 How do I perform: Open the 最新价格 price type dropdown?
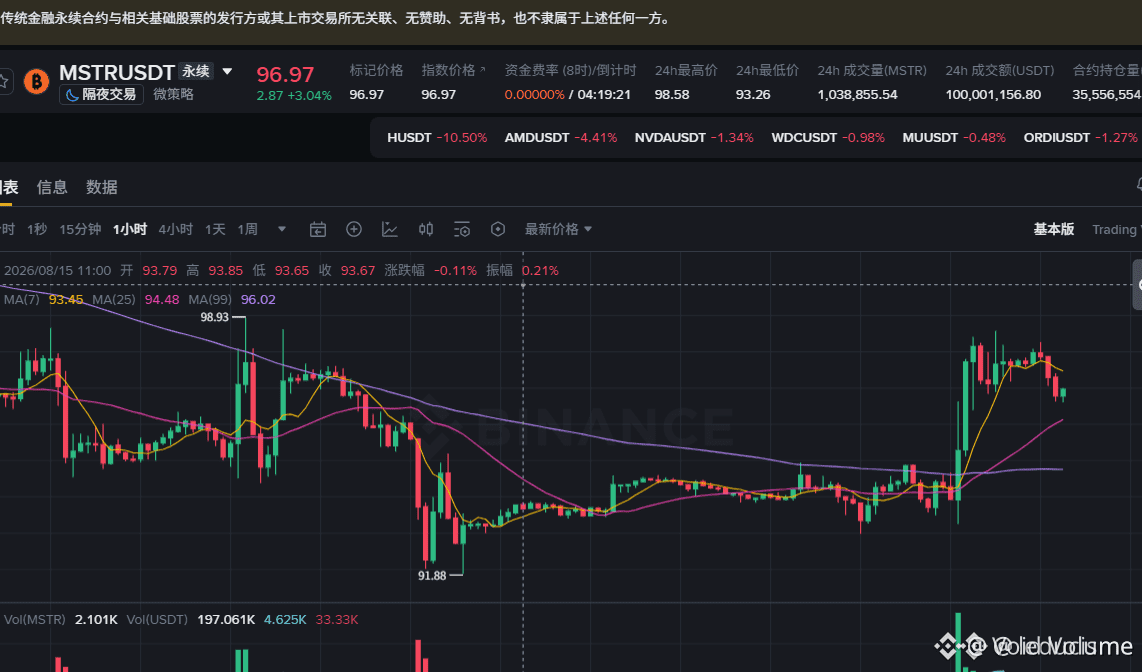[559, 229]
